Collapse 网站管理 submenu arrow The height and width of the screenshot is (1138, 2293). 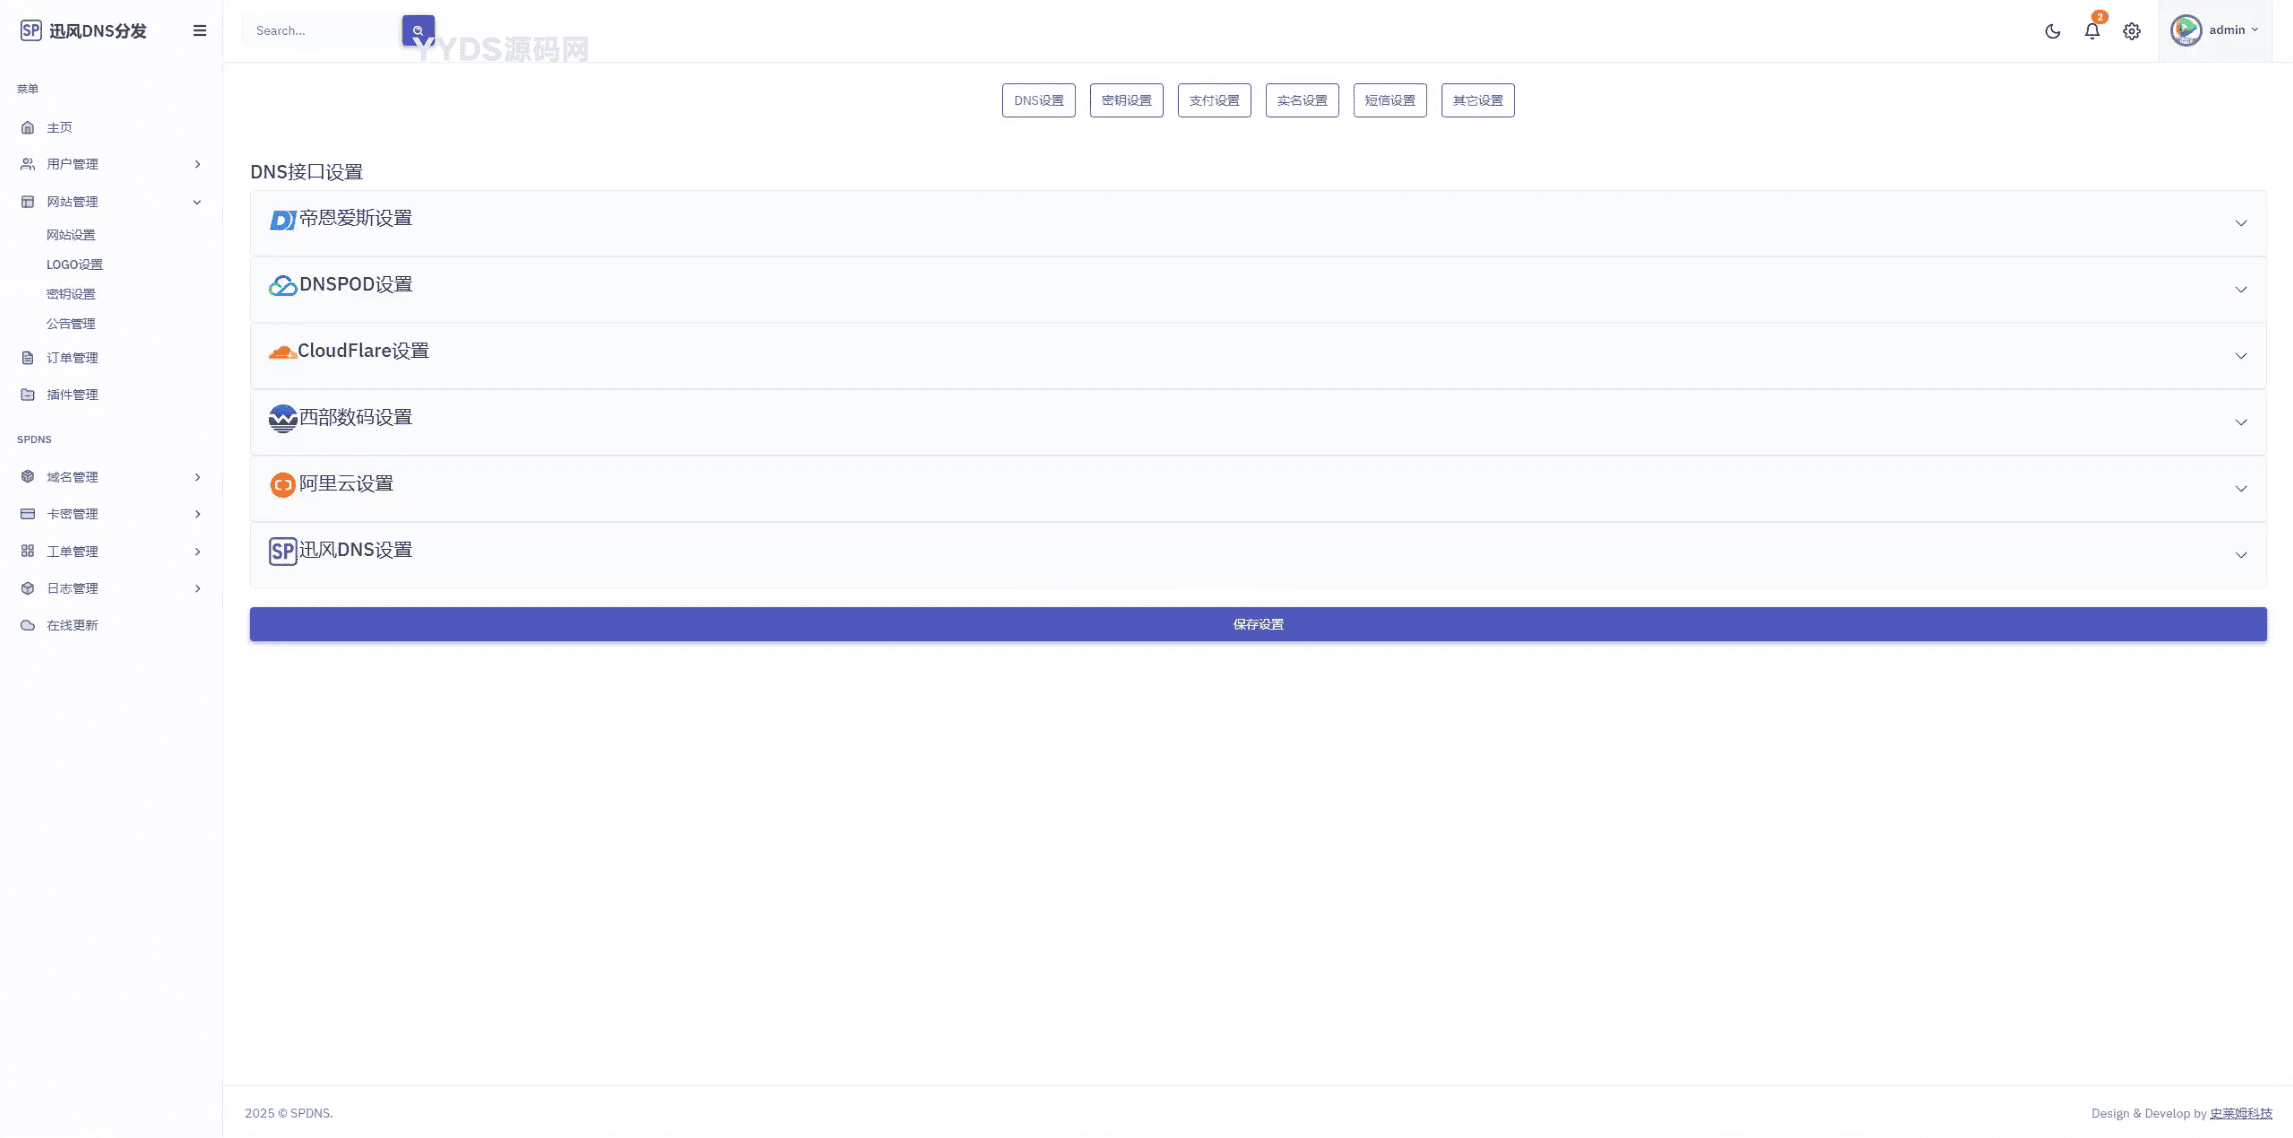click(x=197, y=202)
